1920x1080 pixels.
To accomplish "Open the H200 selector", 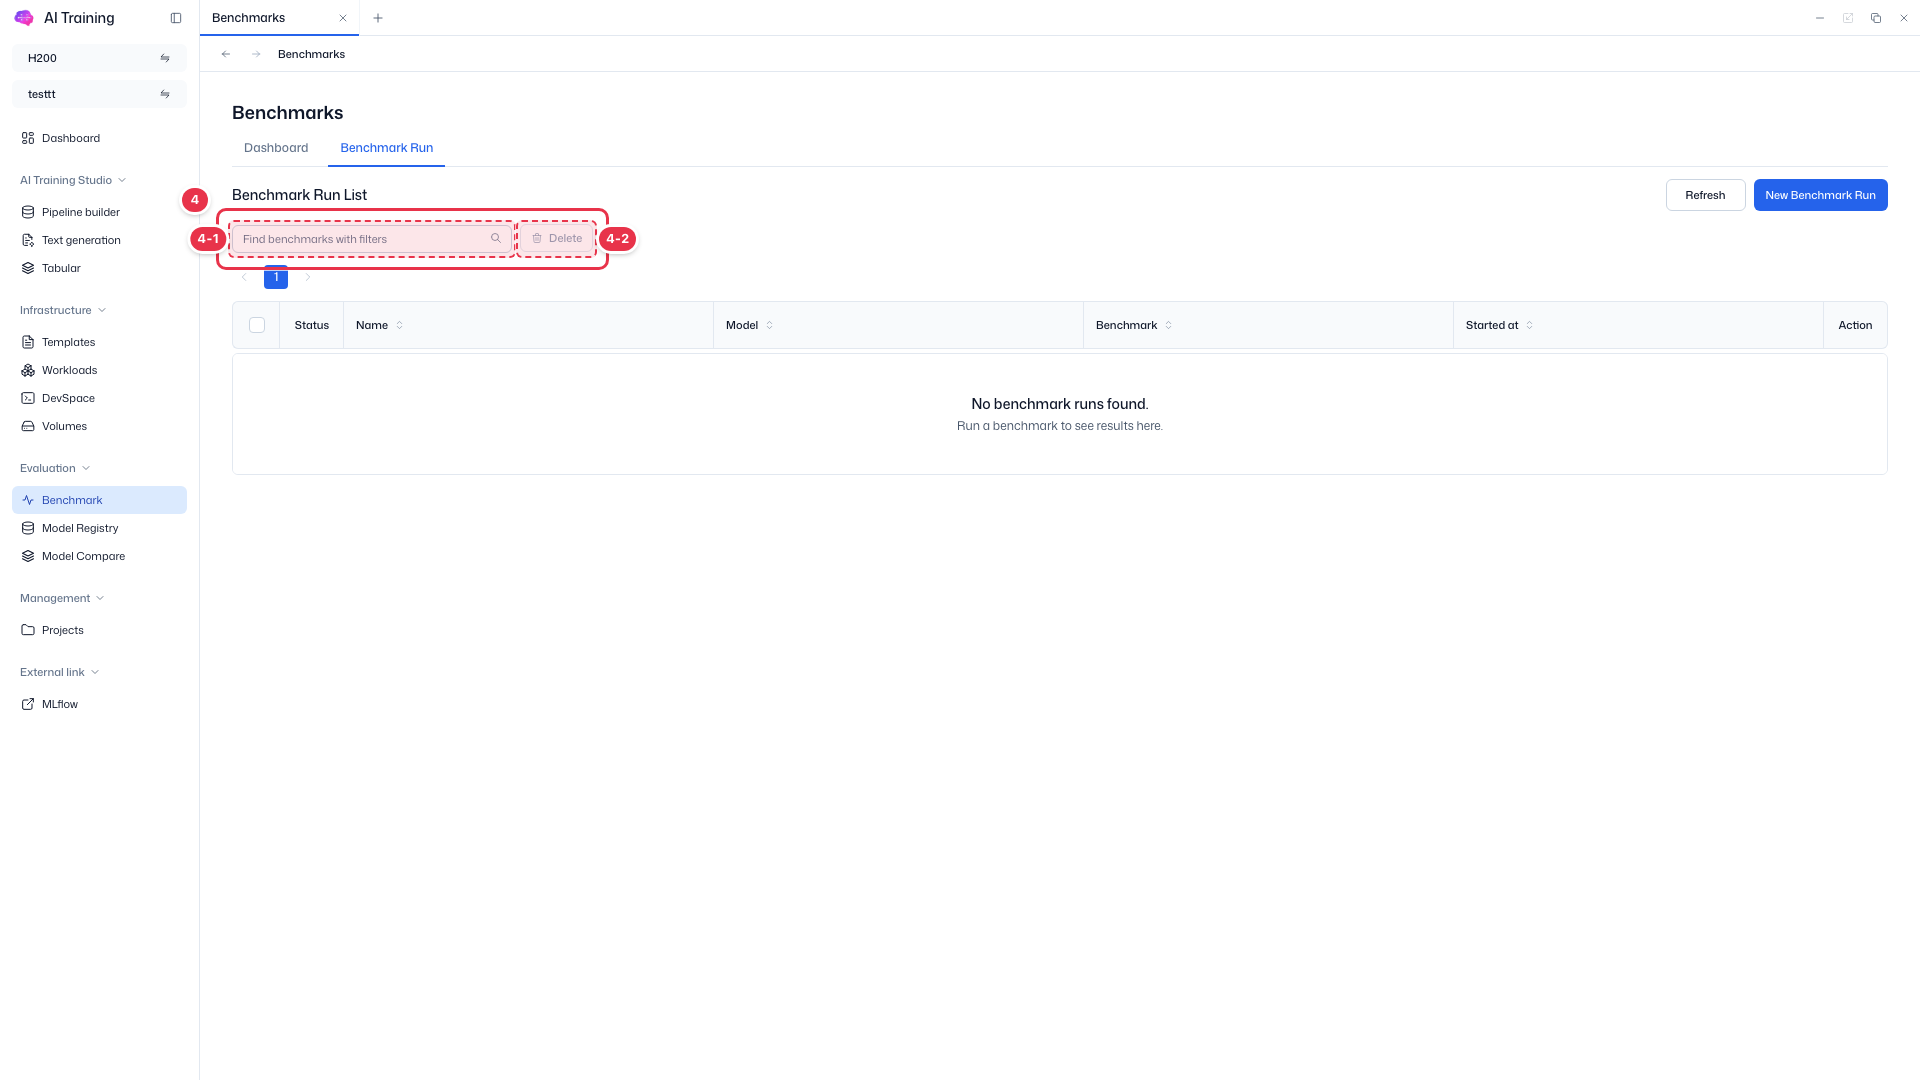I will [x=99, y=58].
